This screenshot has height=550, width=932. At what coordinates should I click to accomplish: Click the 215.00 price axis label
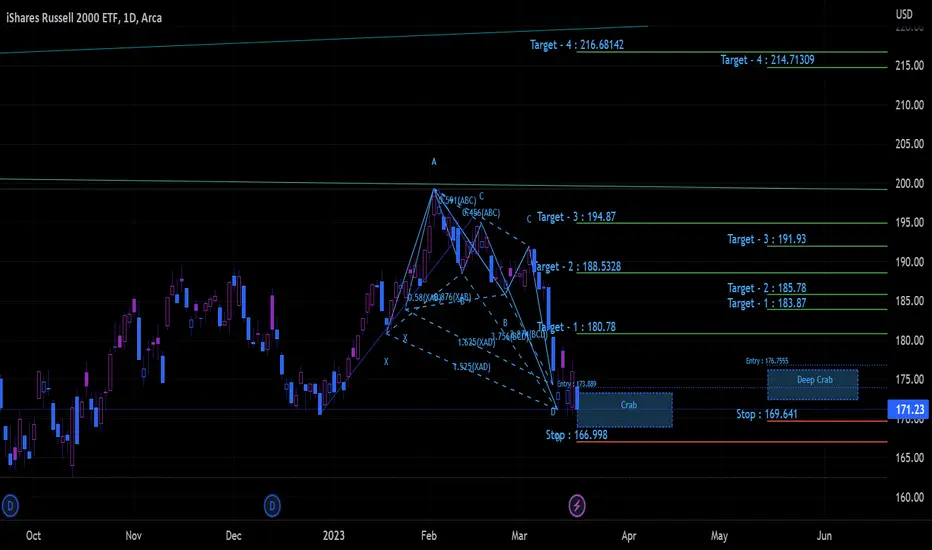(909, 65)
